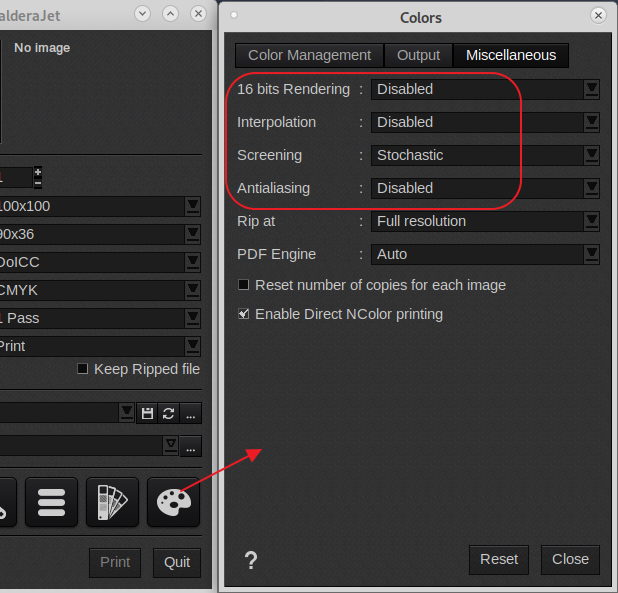
Task: Open the color palette settings icon
Action: click(x=173, y=502)
